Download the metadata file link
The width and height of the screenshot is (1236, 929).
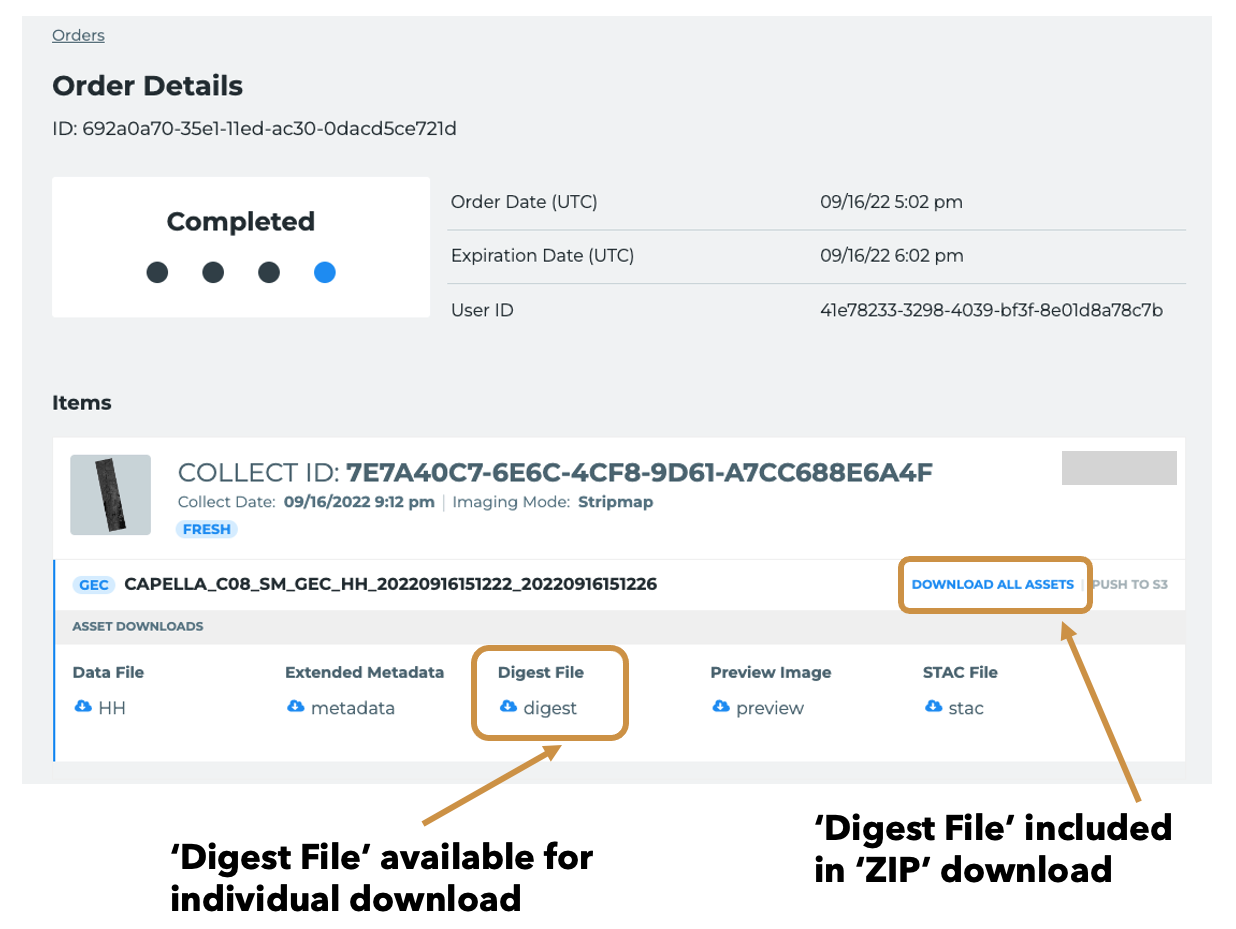click(352, 708)
